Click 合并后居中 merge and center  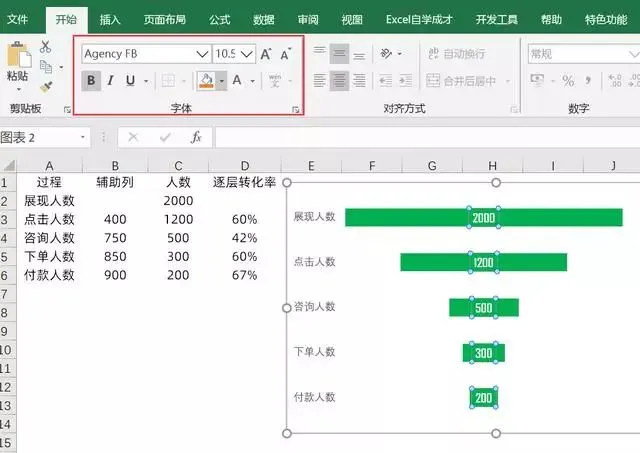[462, 81]
